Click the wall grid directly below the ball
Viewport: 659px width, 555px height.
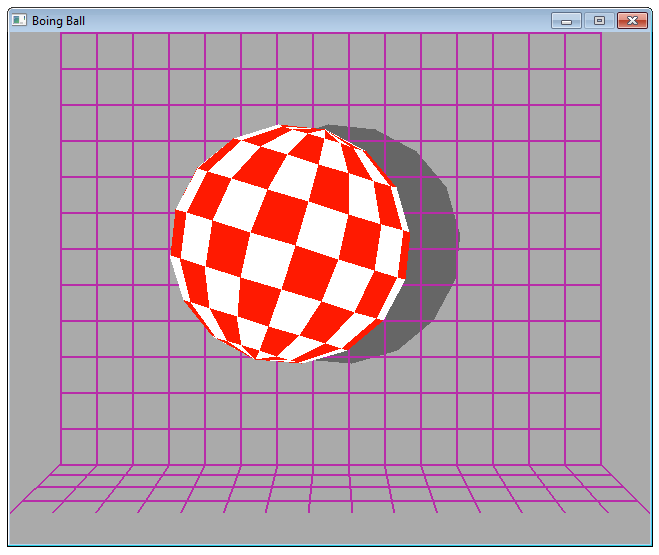click(x=290, y=410)
